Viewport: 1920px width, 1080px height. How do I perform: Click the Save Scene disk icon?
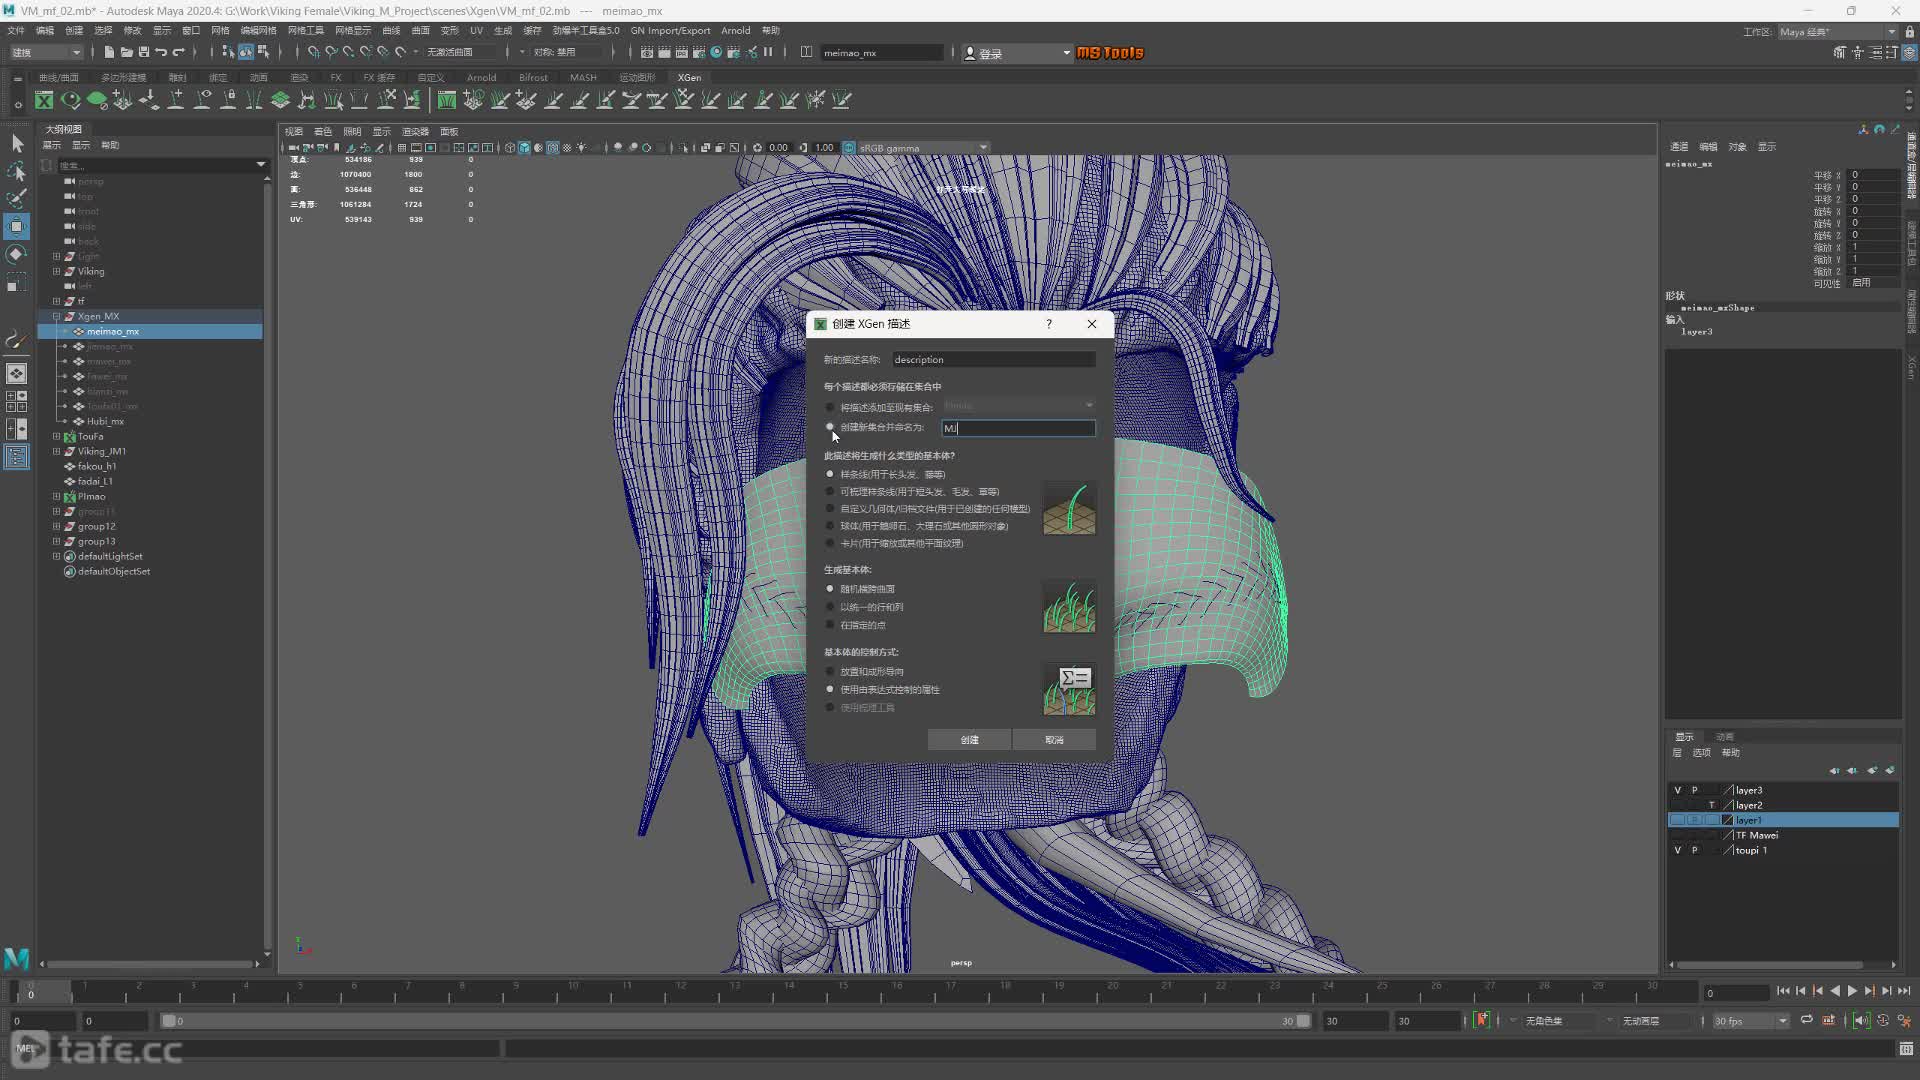(144, 52)
